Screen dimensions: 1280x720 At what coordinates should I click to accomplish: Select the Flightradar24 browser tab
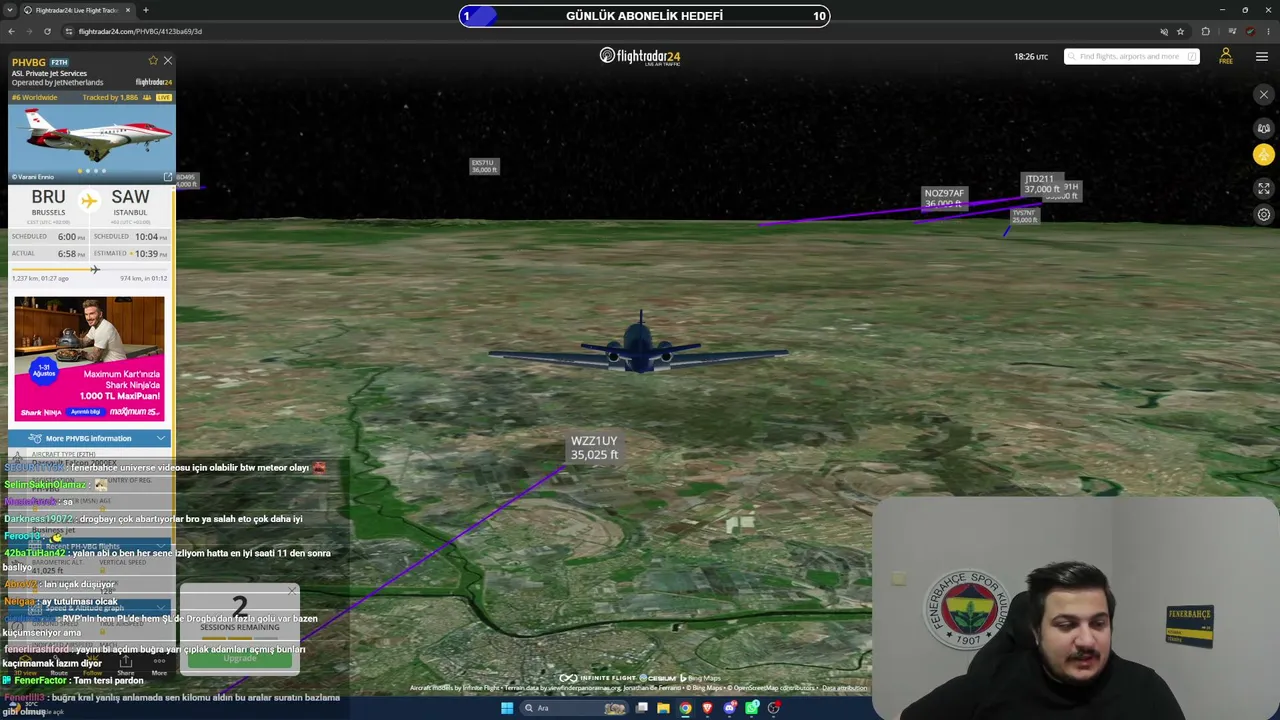[x=77, y=10]
